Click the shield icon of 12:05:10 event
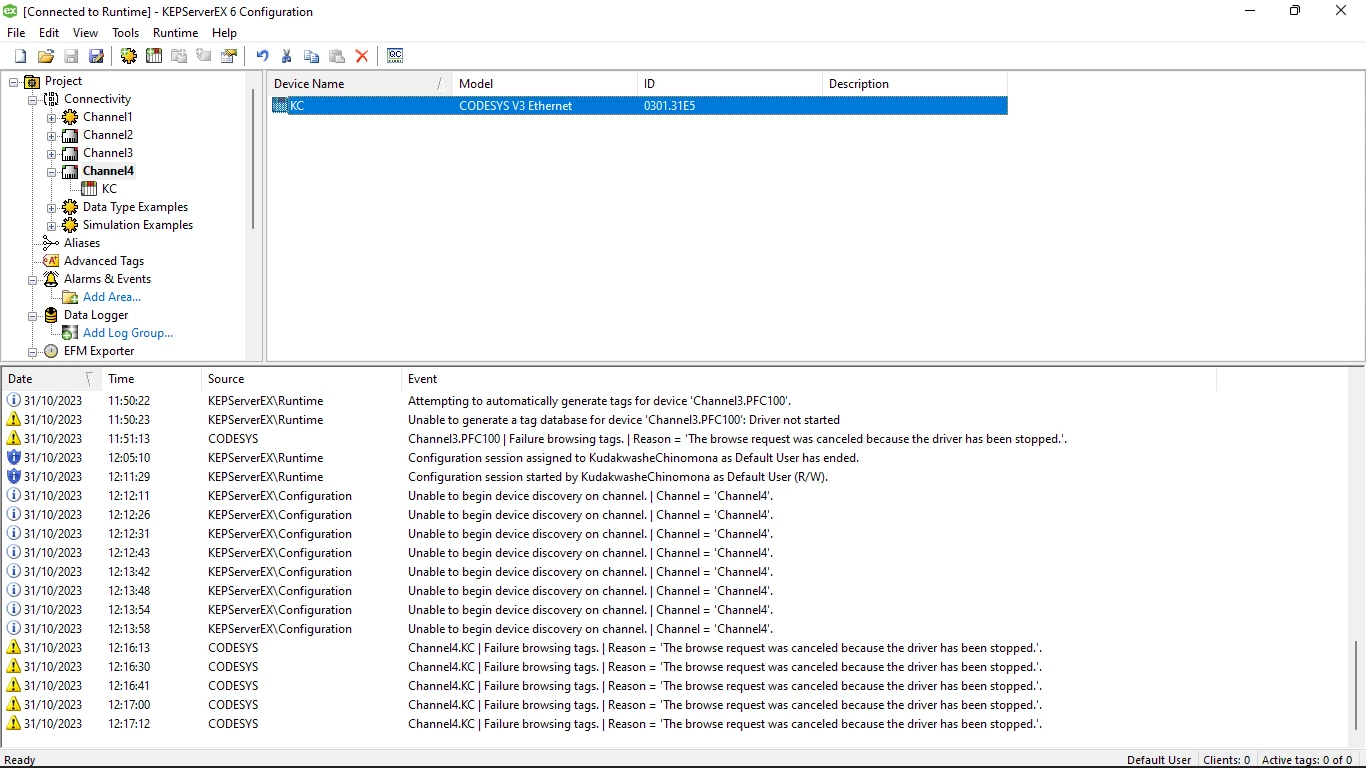Screen dimensions: 1366x768 [14, 457]
